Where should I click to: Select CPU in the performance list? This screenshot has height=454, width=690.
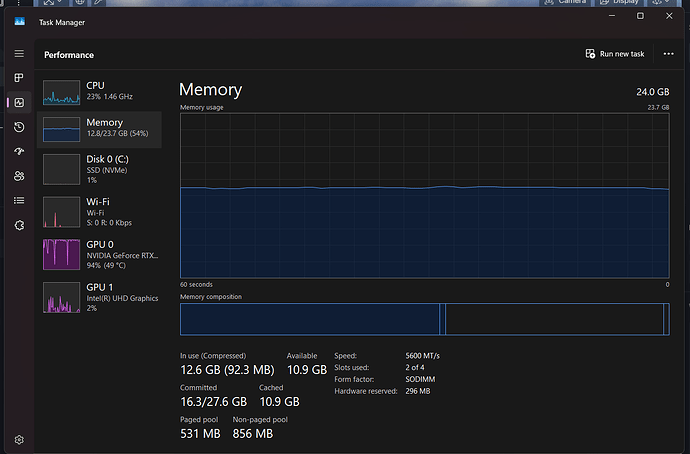99,93
